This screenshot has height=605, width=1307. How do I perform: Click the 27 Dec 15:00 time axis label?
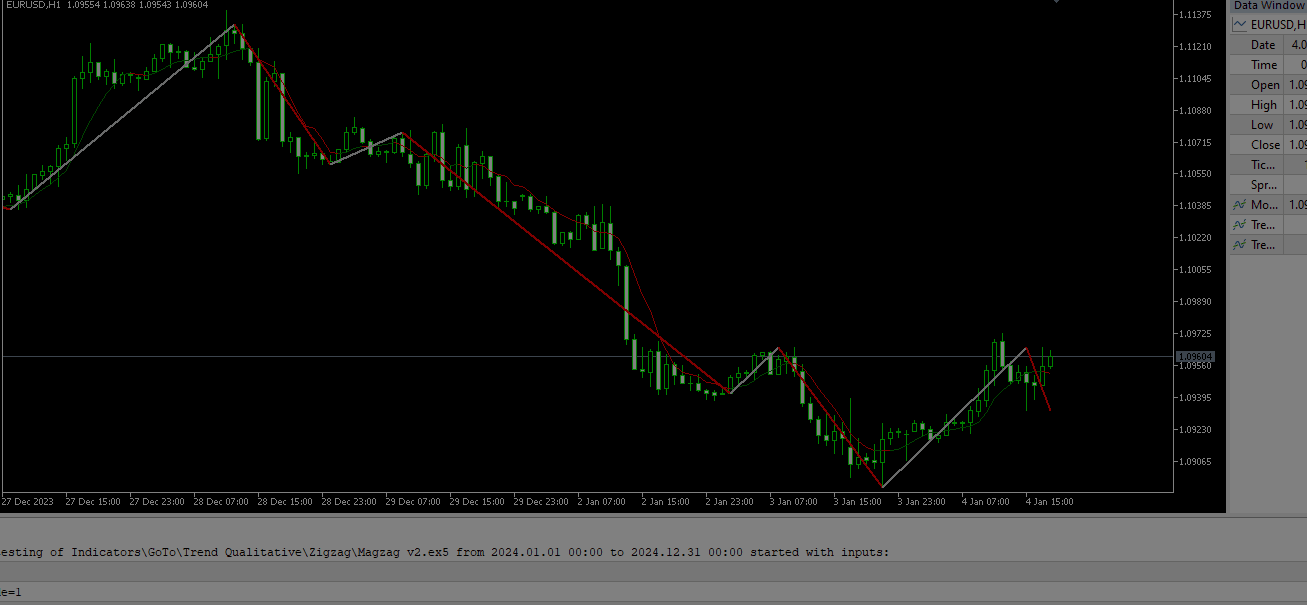93,502
